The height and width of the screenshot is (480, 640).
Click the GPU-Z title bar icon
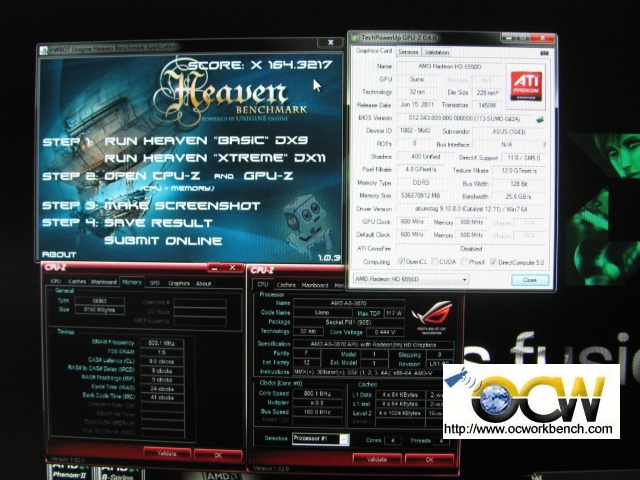(354, 38)
